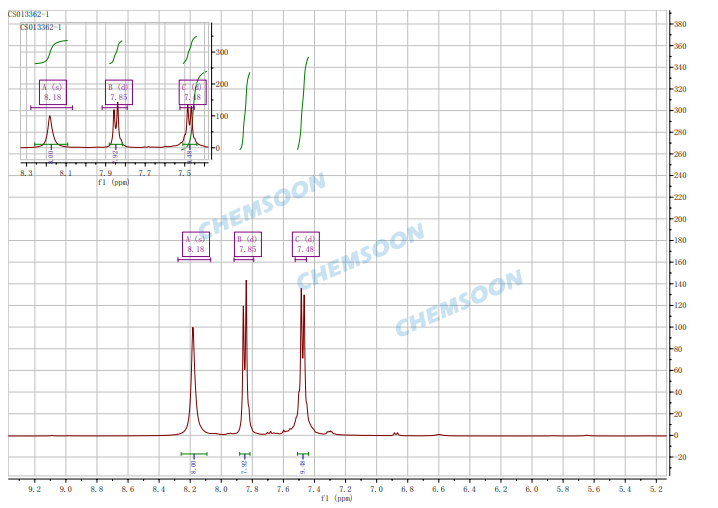The height and width of the screenshot is (508, 718).
Task: Select multiplet box A (s) 8.18 in main spectrum
Action: pyautogui.click(x=195, y=244)
